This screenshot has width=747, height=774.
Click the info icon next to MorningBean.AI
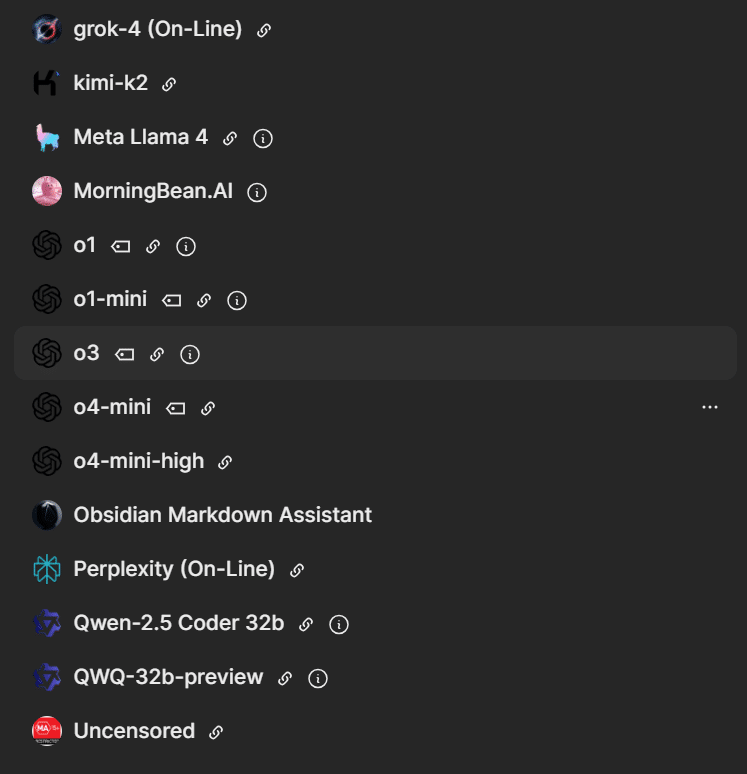click(x=257, y=192)
